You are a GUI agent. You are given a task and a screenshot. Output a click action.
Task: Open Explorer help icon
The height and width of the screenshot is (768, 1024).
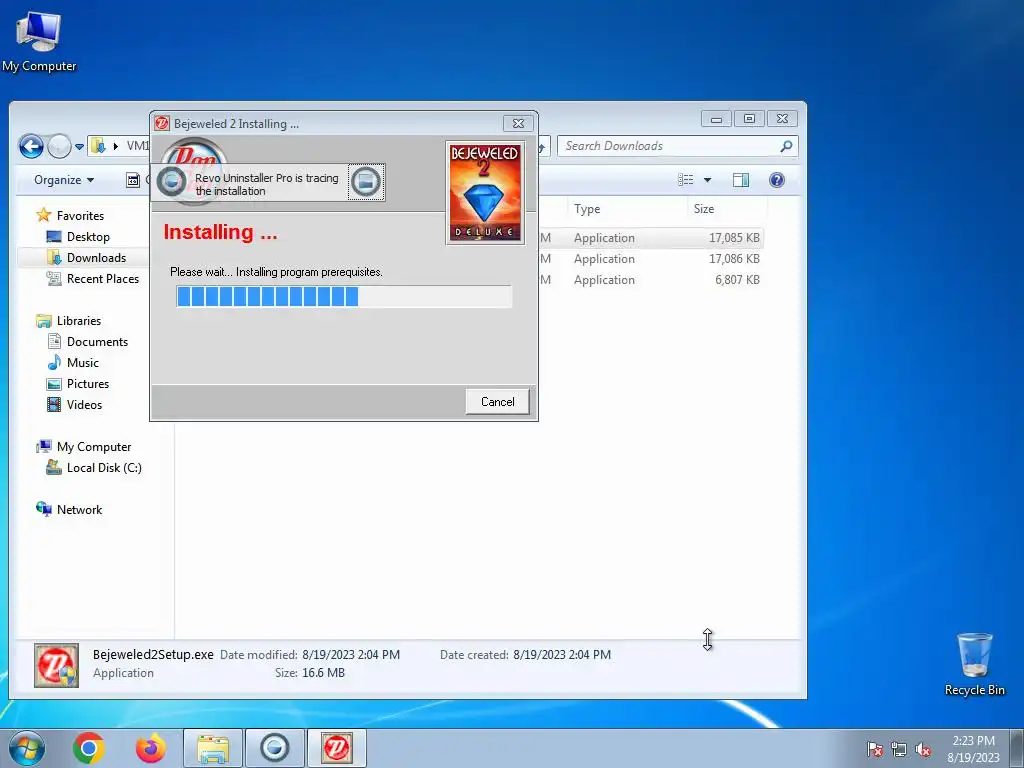(x=776, y=180)
